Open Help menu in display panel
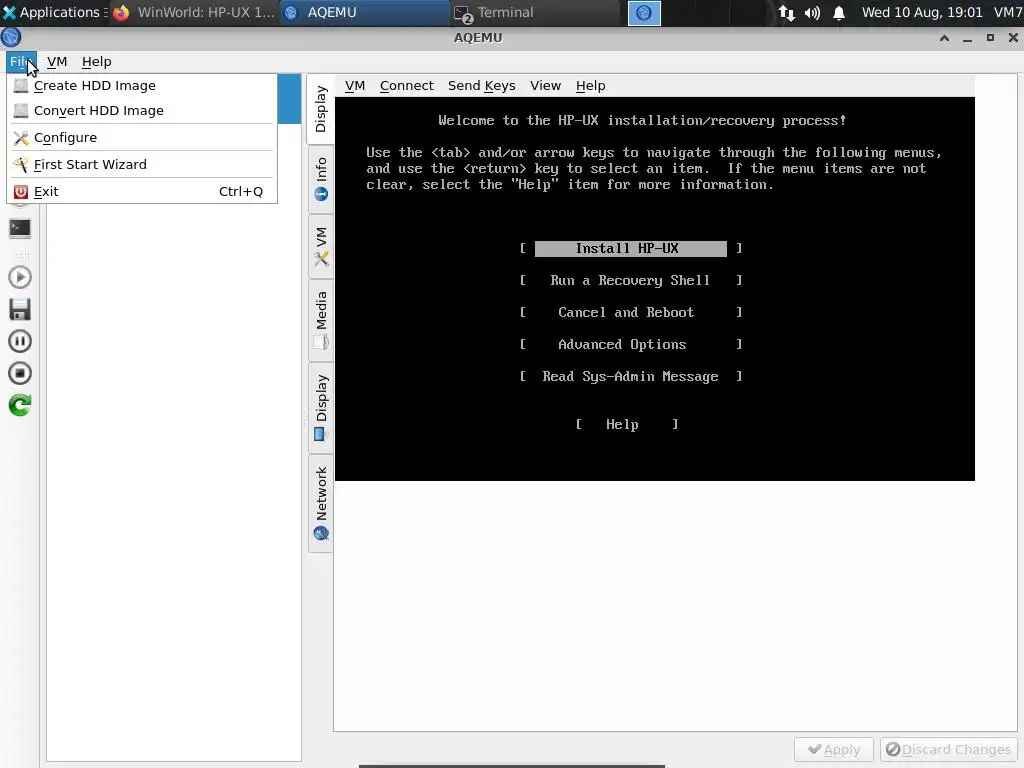 click(x=590, y=86)
